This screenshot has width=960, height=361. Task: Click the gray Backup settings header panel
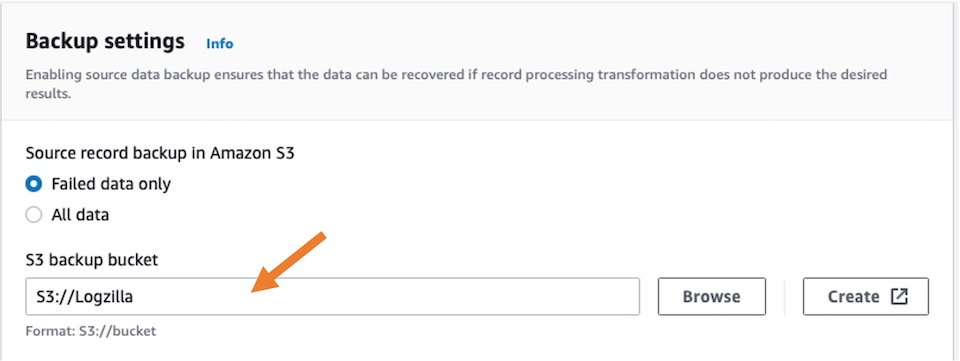click(480, 61)
